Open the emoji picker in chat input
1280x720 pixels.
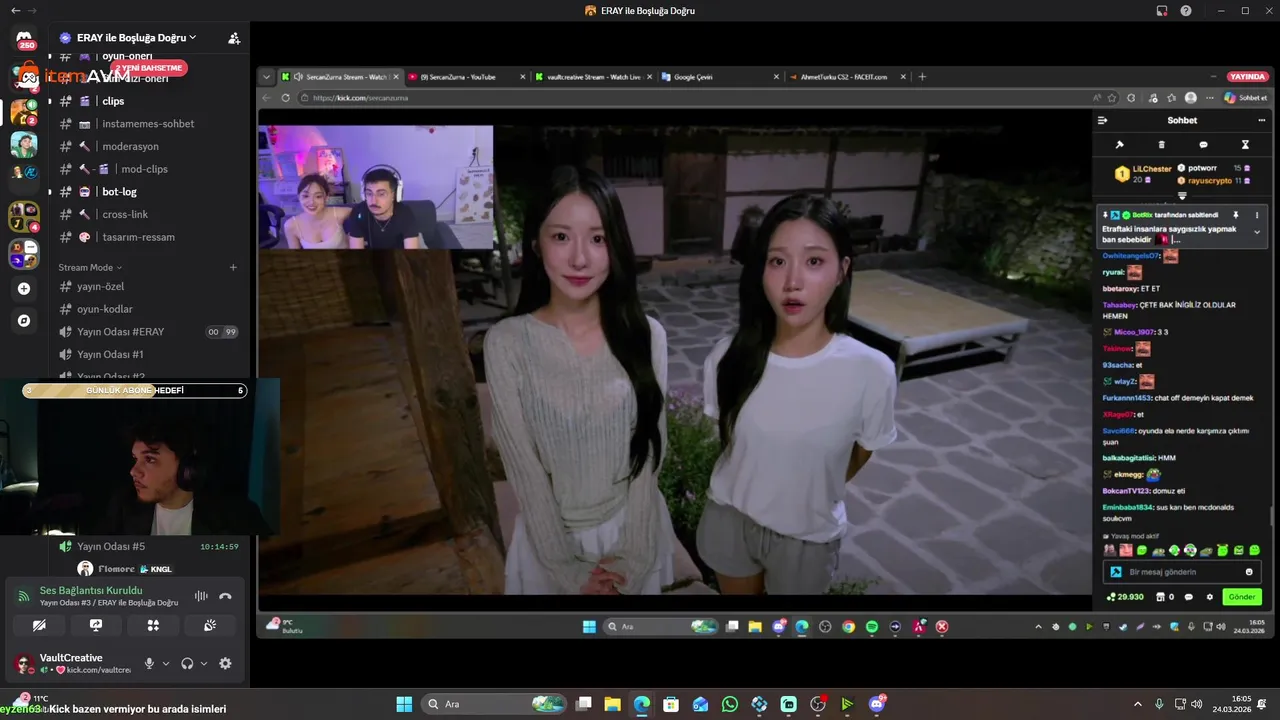click(x=1249, y=572)
